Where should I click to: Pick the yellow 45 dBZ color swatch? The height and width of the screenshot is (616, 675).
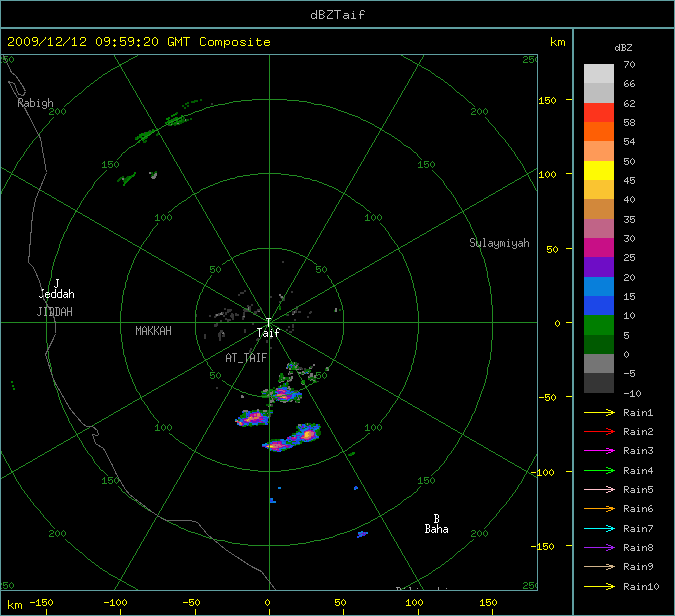click(599, 170)
